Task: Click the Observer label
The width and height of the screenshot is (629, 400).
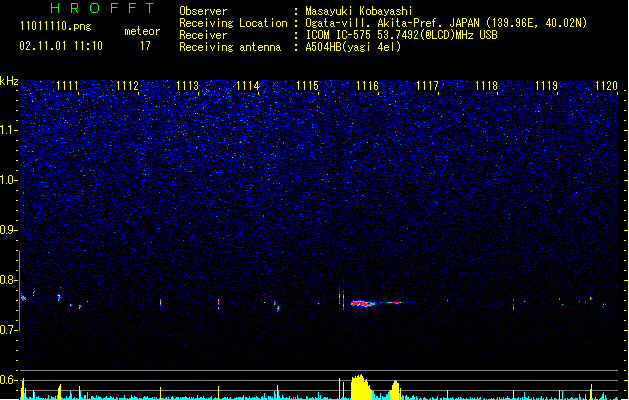Action: tap(203, 11)
